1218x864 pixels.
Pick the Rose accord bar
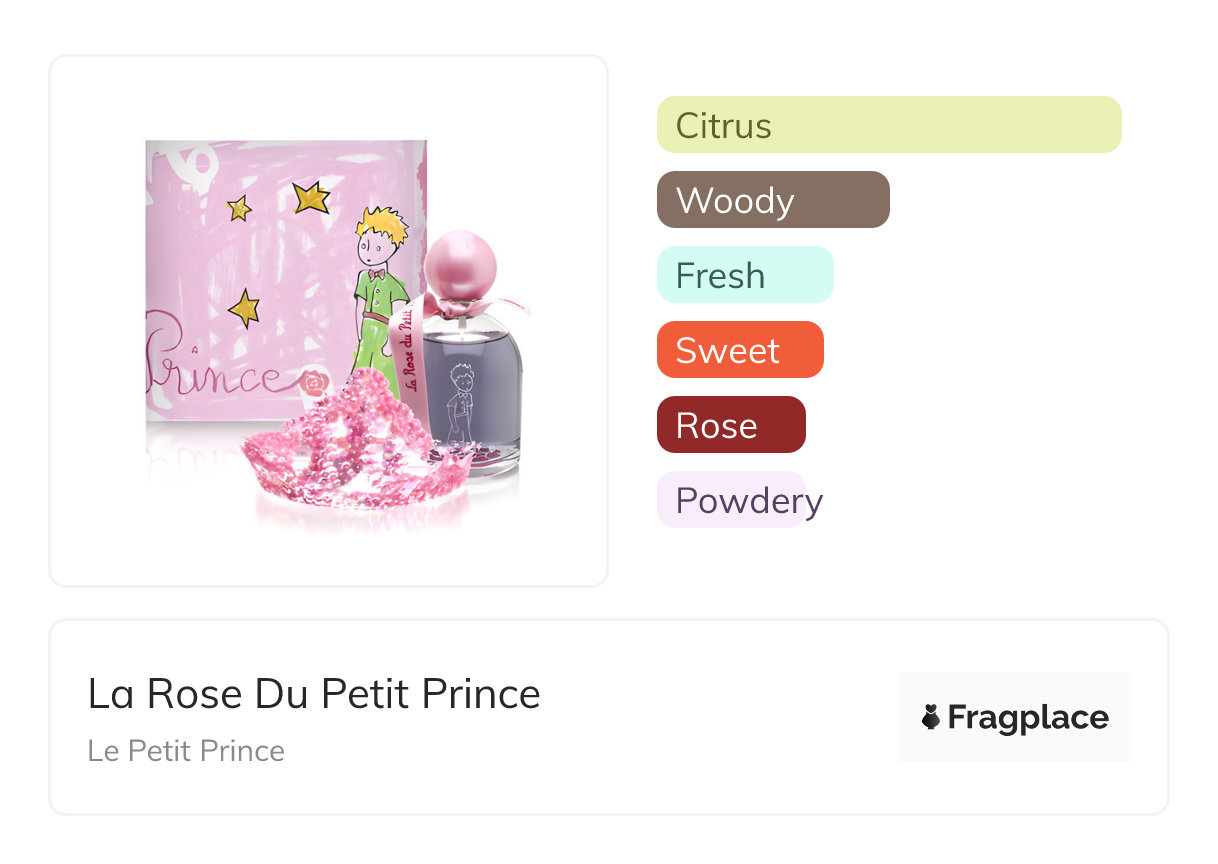point(731,425)
